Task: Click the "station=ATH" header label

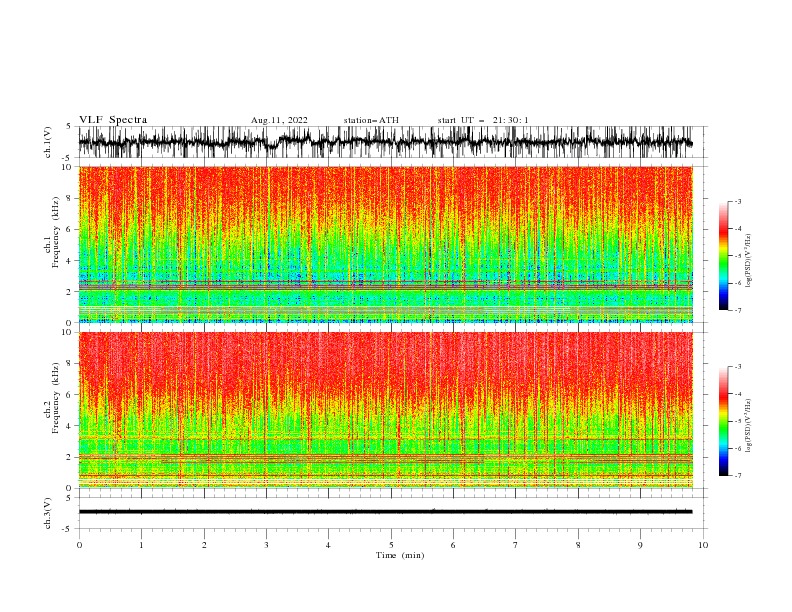Action: click(371, 120)
